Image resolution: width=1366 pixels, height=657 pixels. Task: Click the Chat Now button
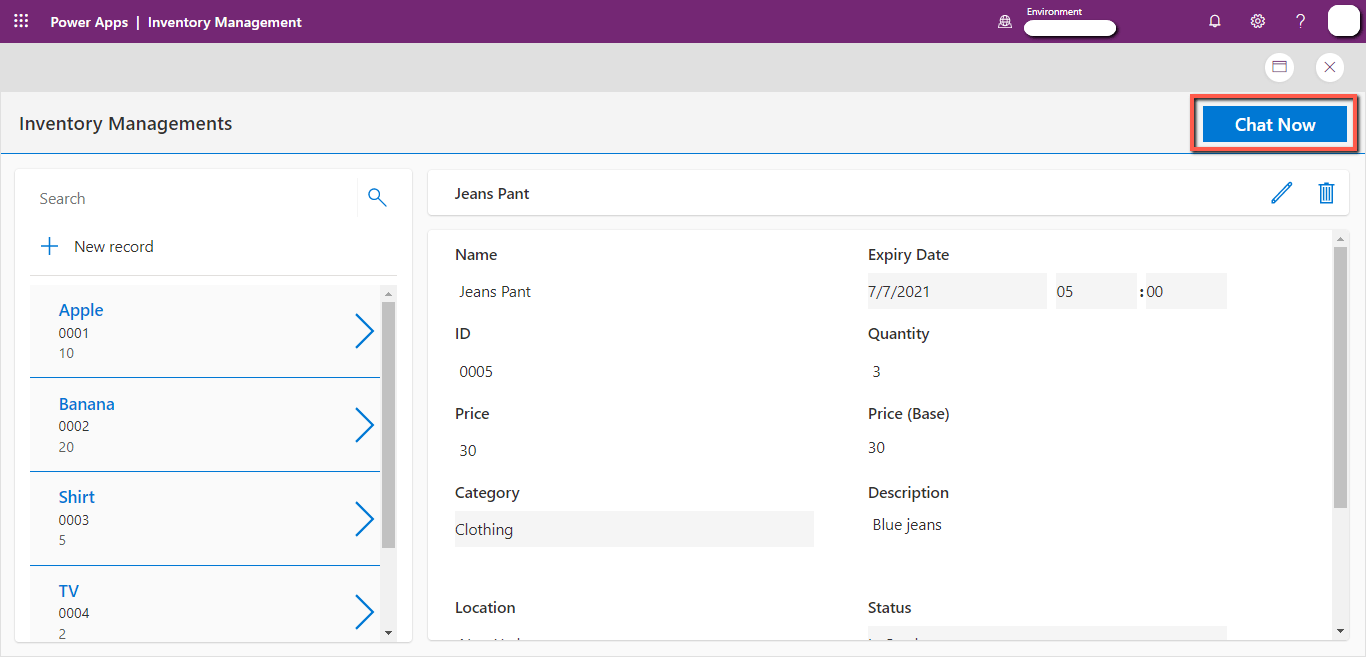(1274, 124)
